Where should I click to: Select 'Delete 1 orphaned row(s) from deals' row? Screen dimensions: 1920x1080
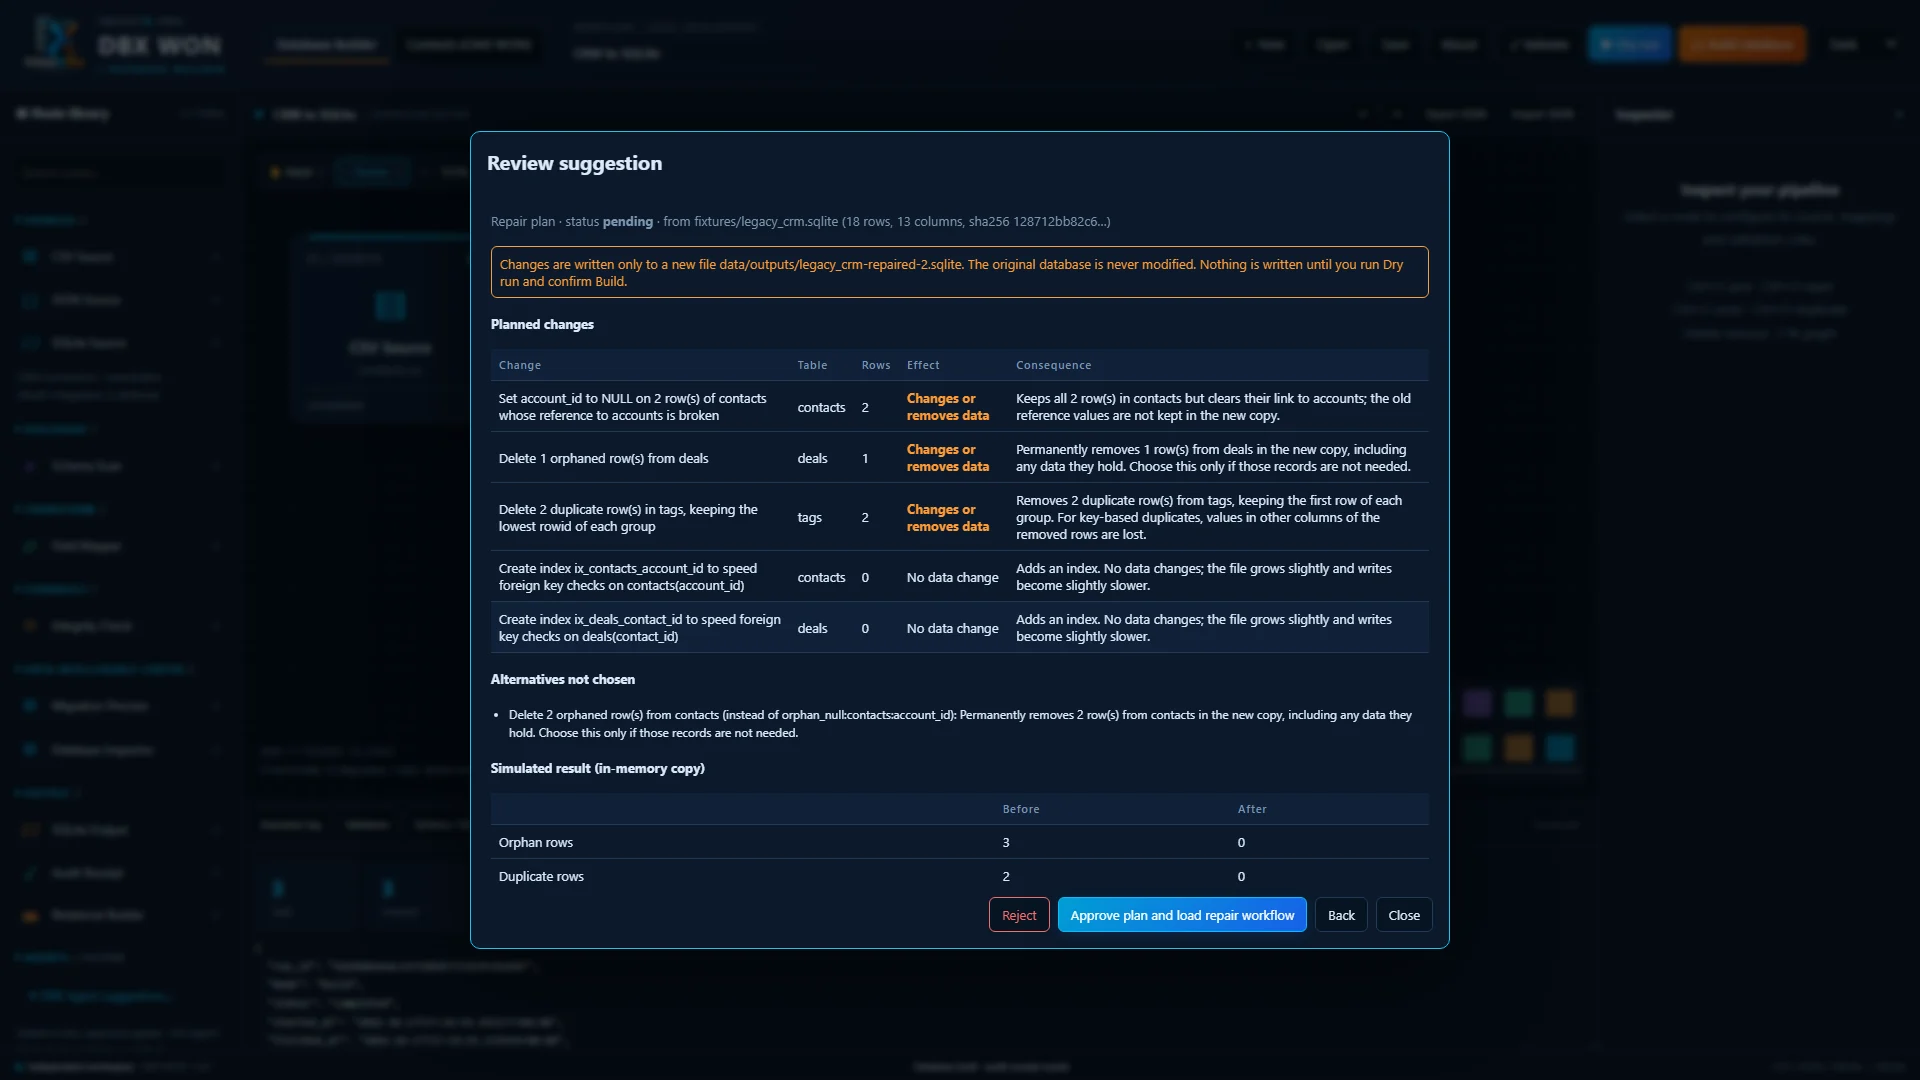click(x=959, y=458)
